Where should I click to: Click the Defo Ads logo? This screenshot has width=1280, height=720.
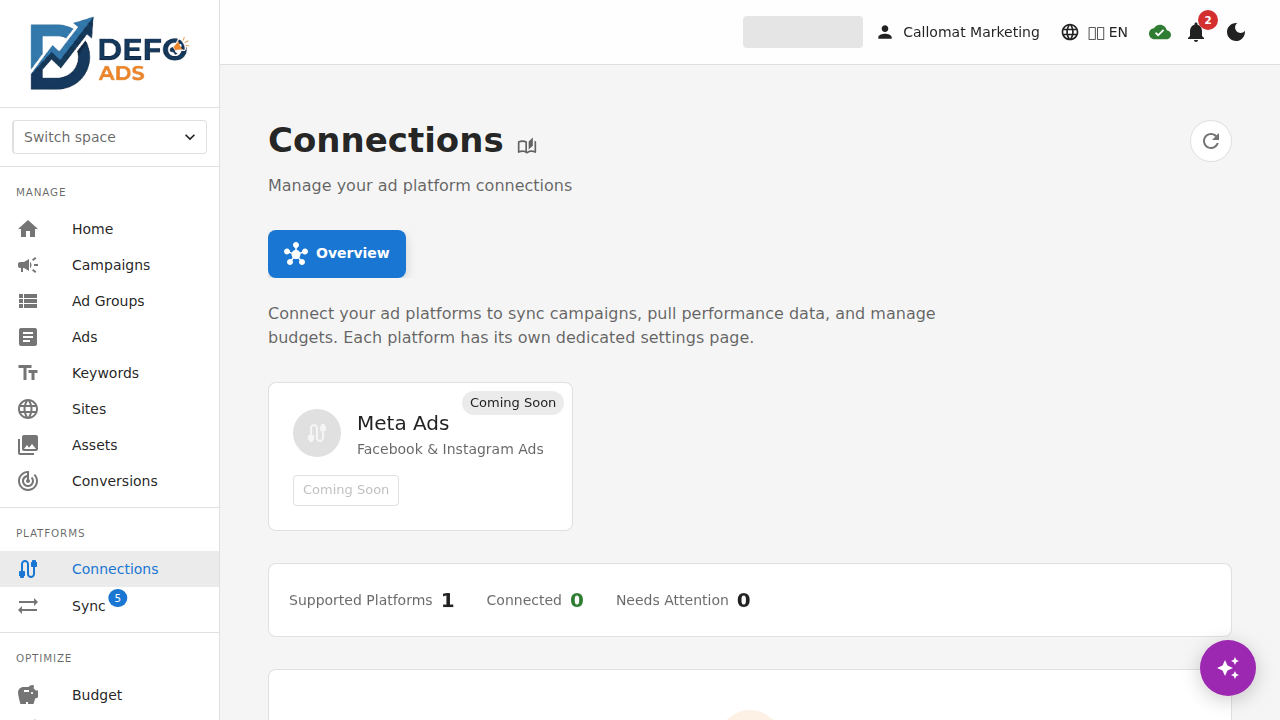[109, 53]
